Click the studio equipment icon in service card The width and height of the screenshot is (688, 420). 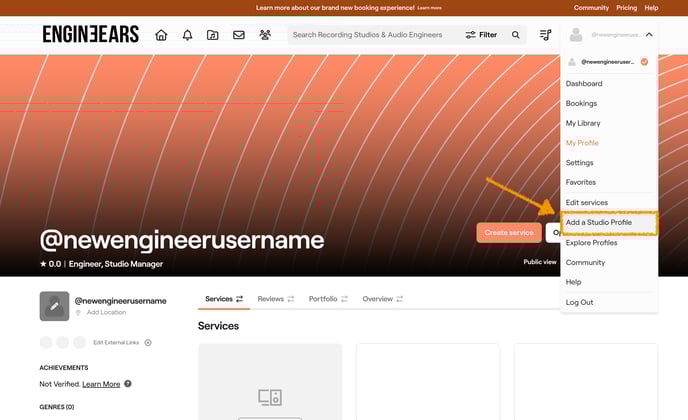pyautogui.click(x=270, y=397)
